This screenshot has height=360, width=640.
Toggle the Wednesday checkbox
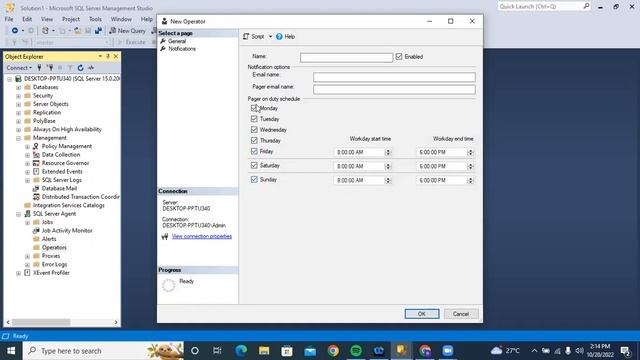[x=254, y=129]
